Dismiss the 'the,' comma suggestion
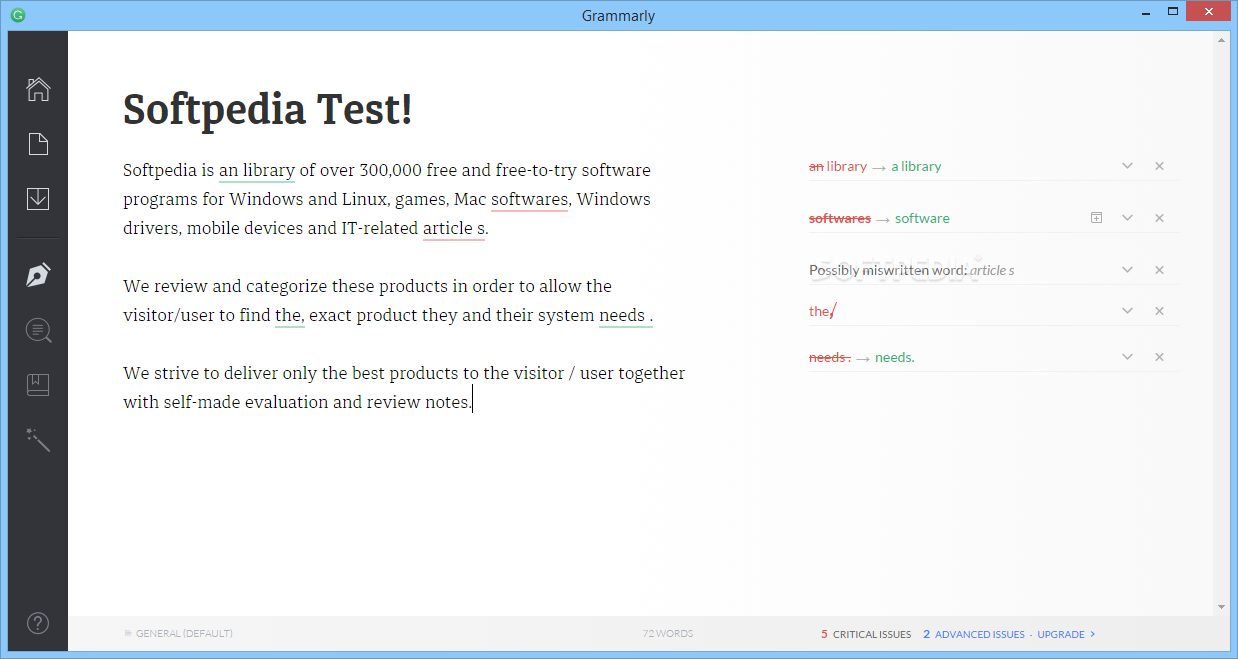The width and height of the screenshot is (1238, 659). tap(1159, 311)
